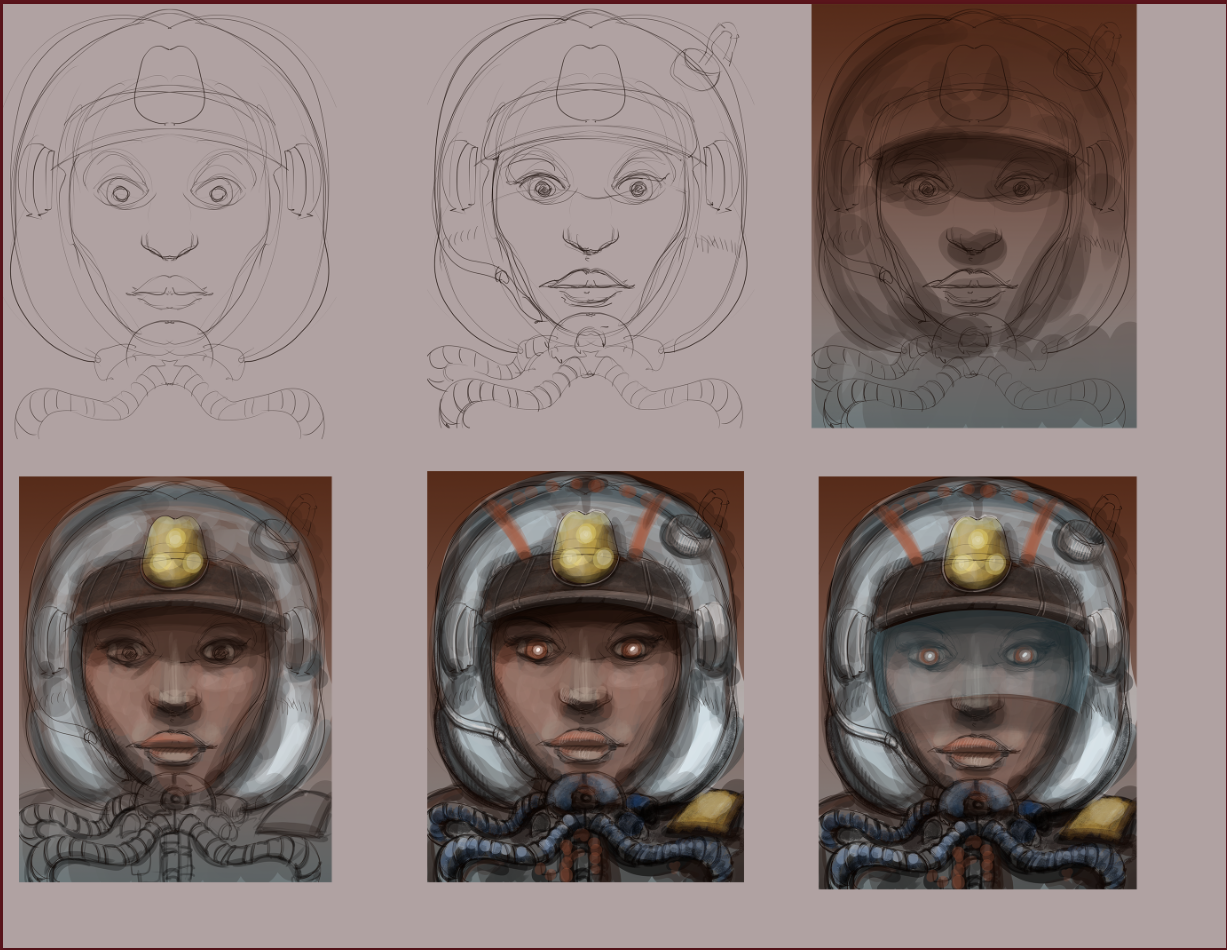The height and width of the screenshot is (950, 1227).
Task: Click the yellow cap badge in first colored portrait
Action: (x=176, y=551)
